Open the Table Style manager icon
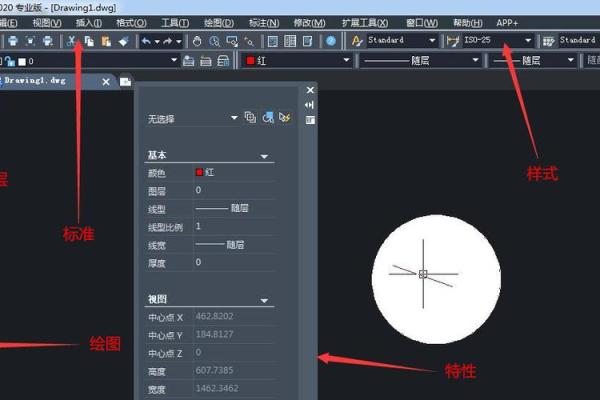 [x=549, y=41]
